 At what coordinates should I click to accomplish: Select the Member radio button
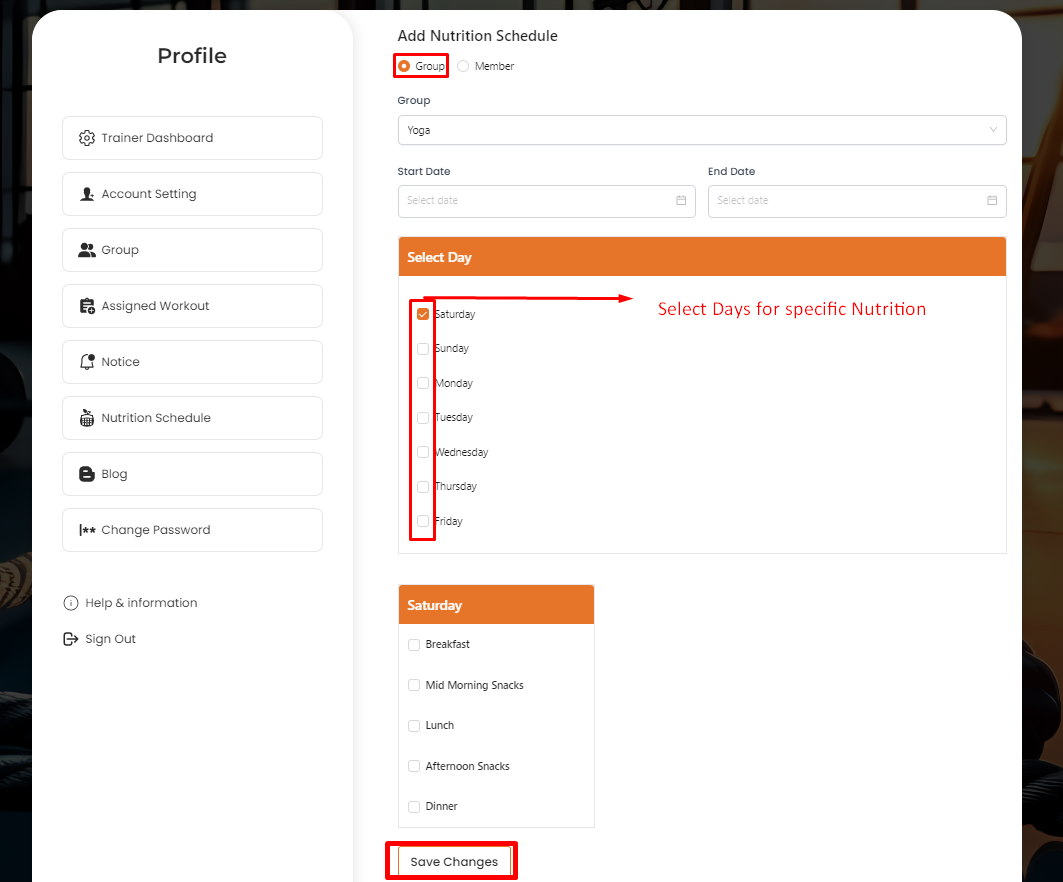(463, 66)
